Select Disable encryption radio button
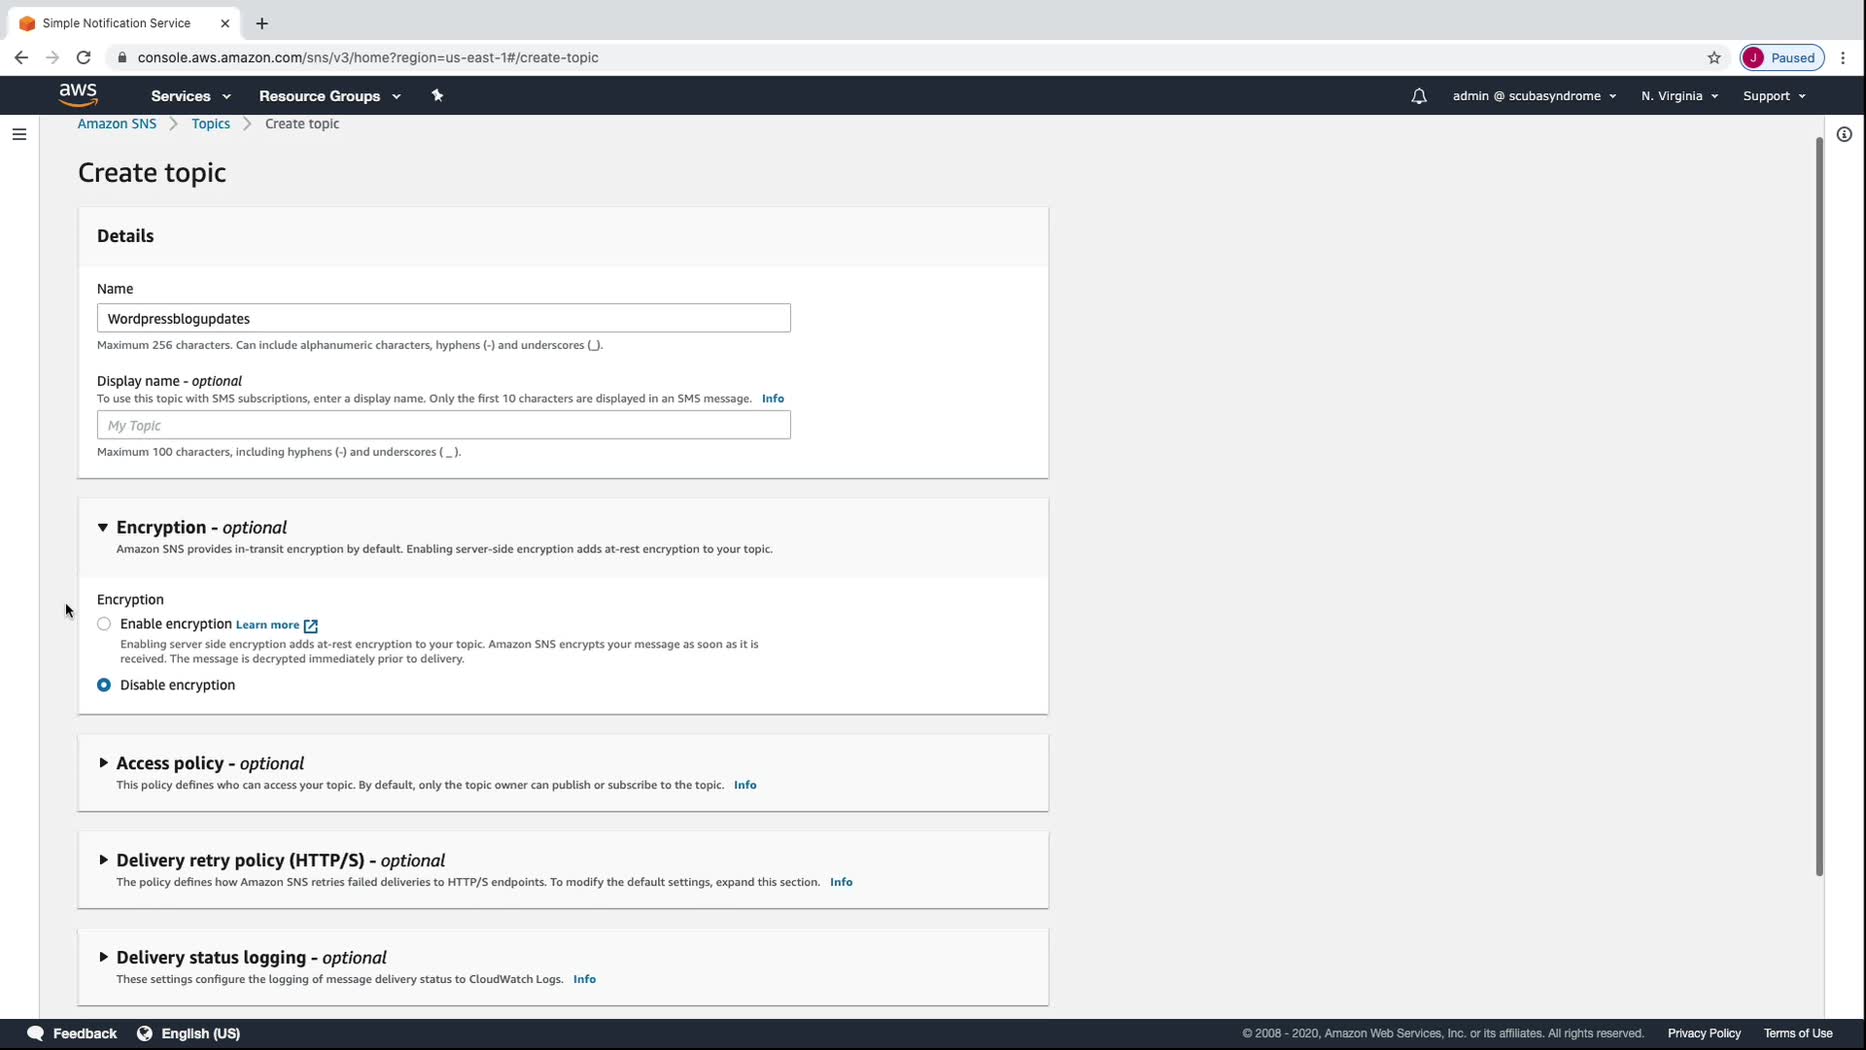 [x=104, y=685]
